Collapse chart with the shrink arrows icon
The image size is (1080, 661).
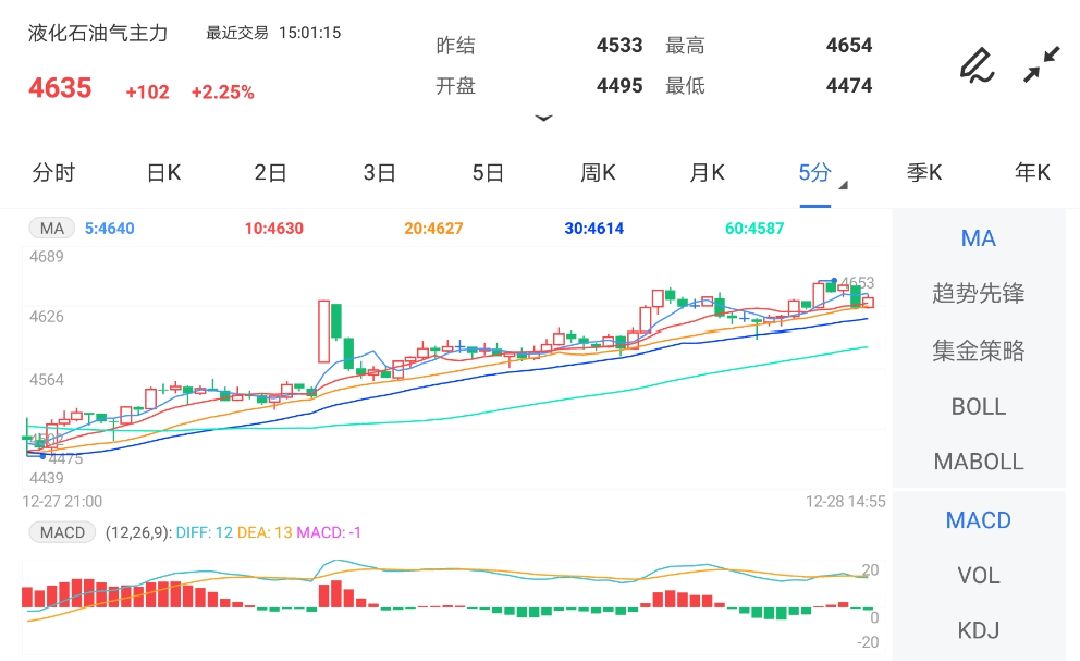[1041, 65]
